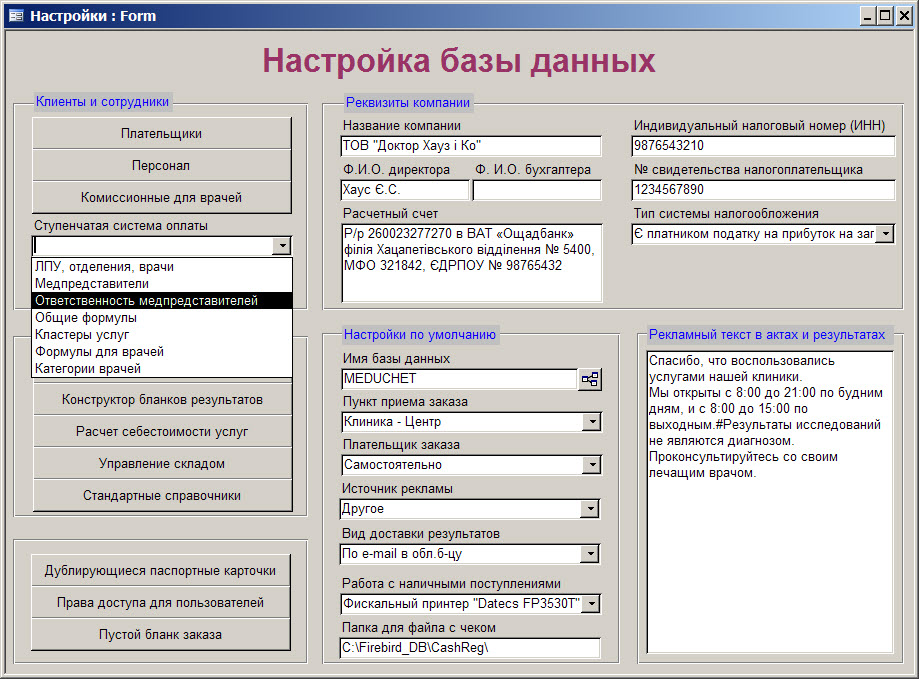Click the Клиенты и сотрудники group label
Image resolution: width=919 pixels, height=679 pixels.
103,101
